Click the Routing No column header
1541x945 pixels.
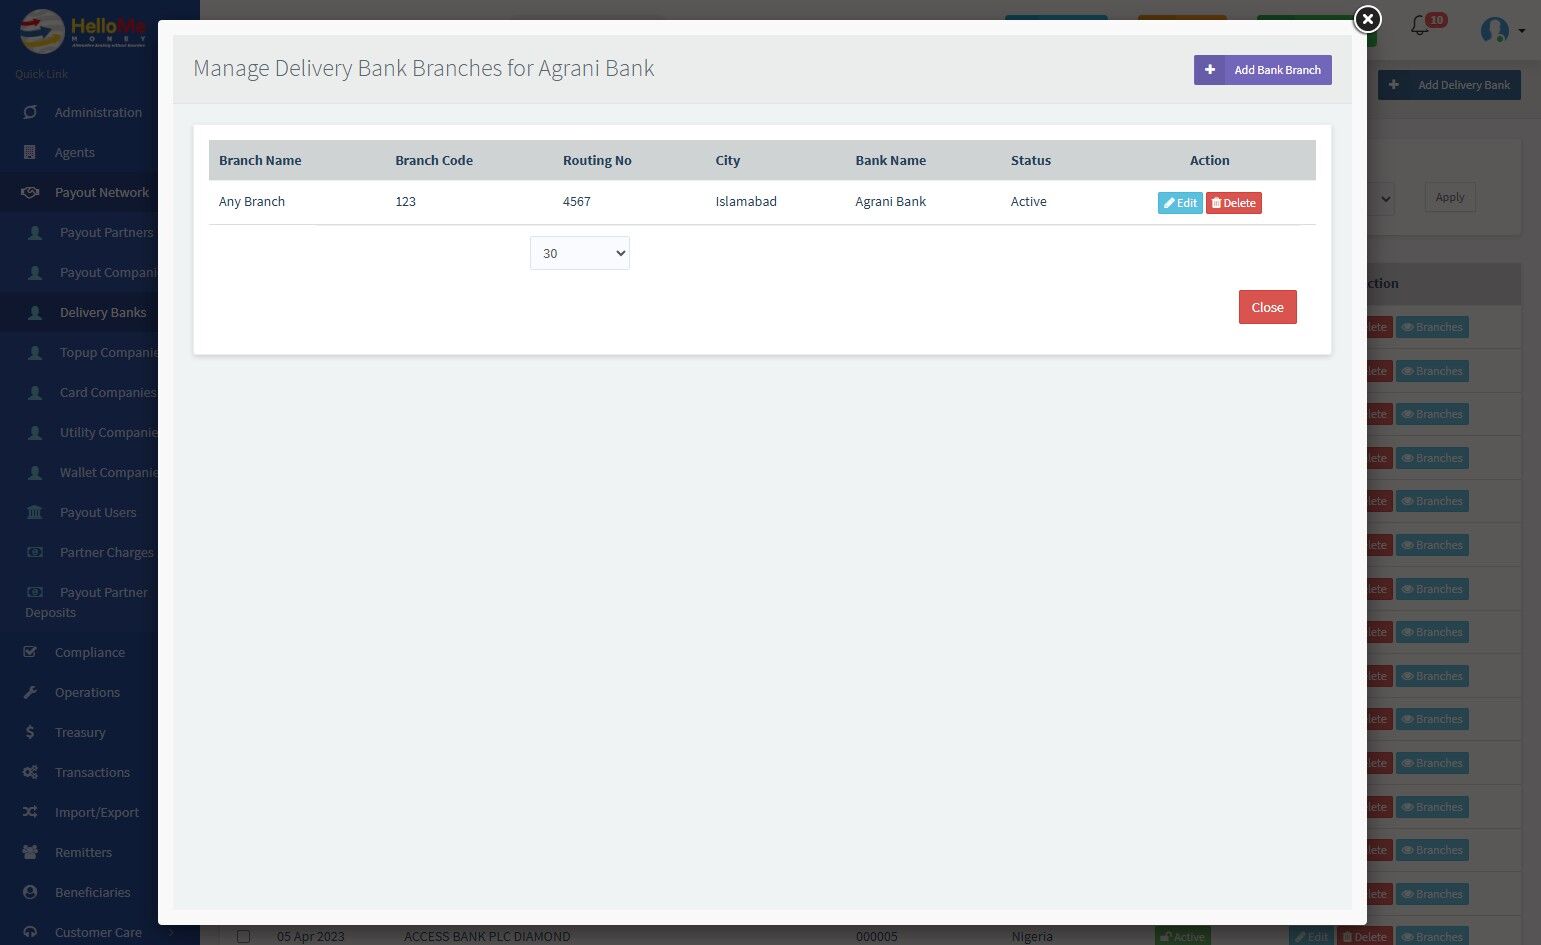597,160
